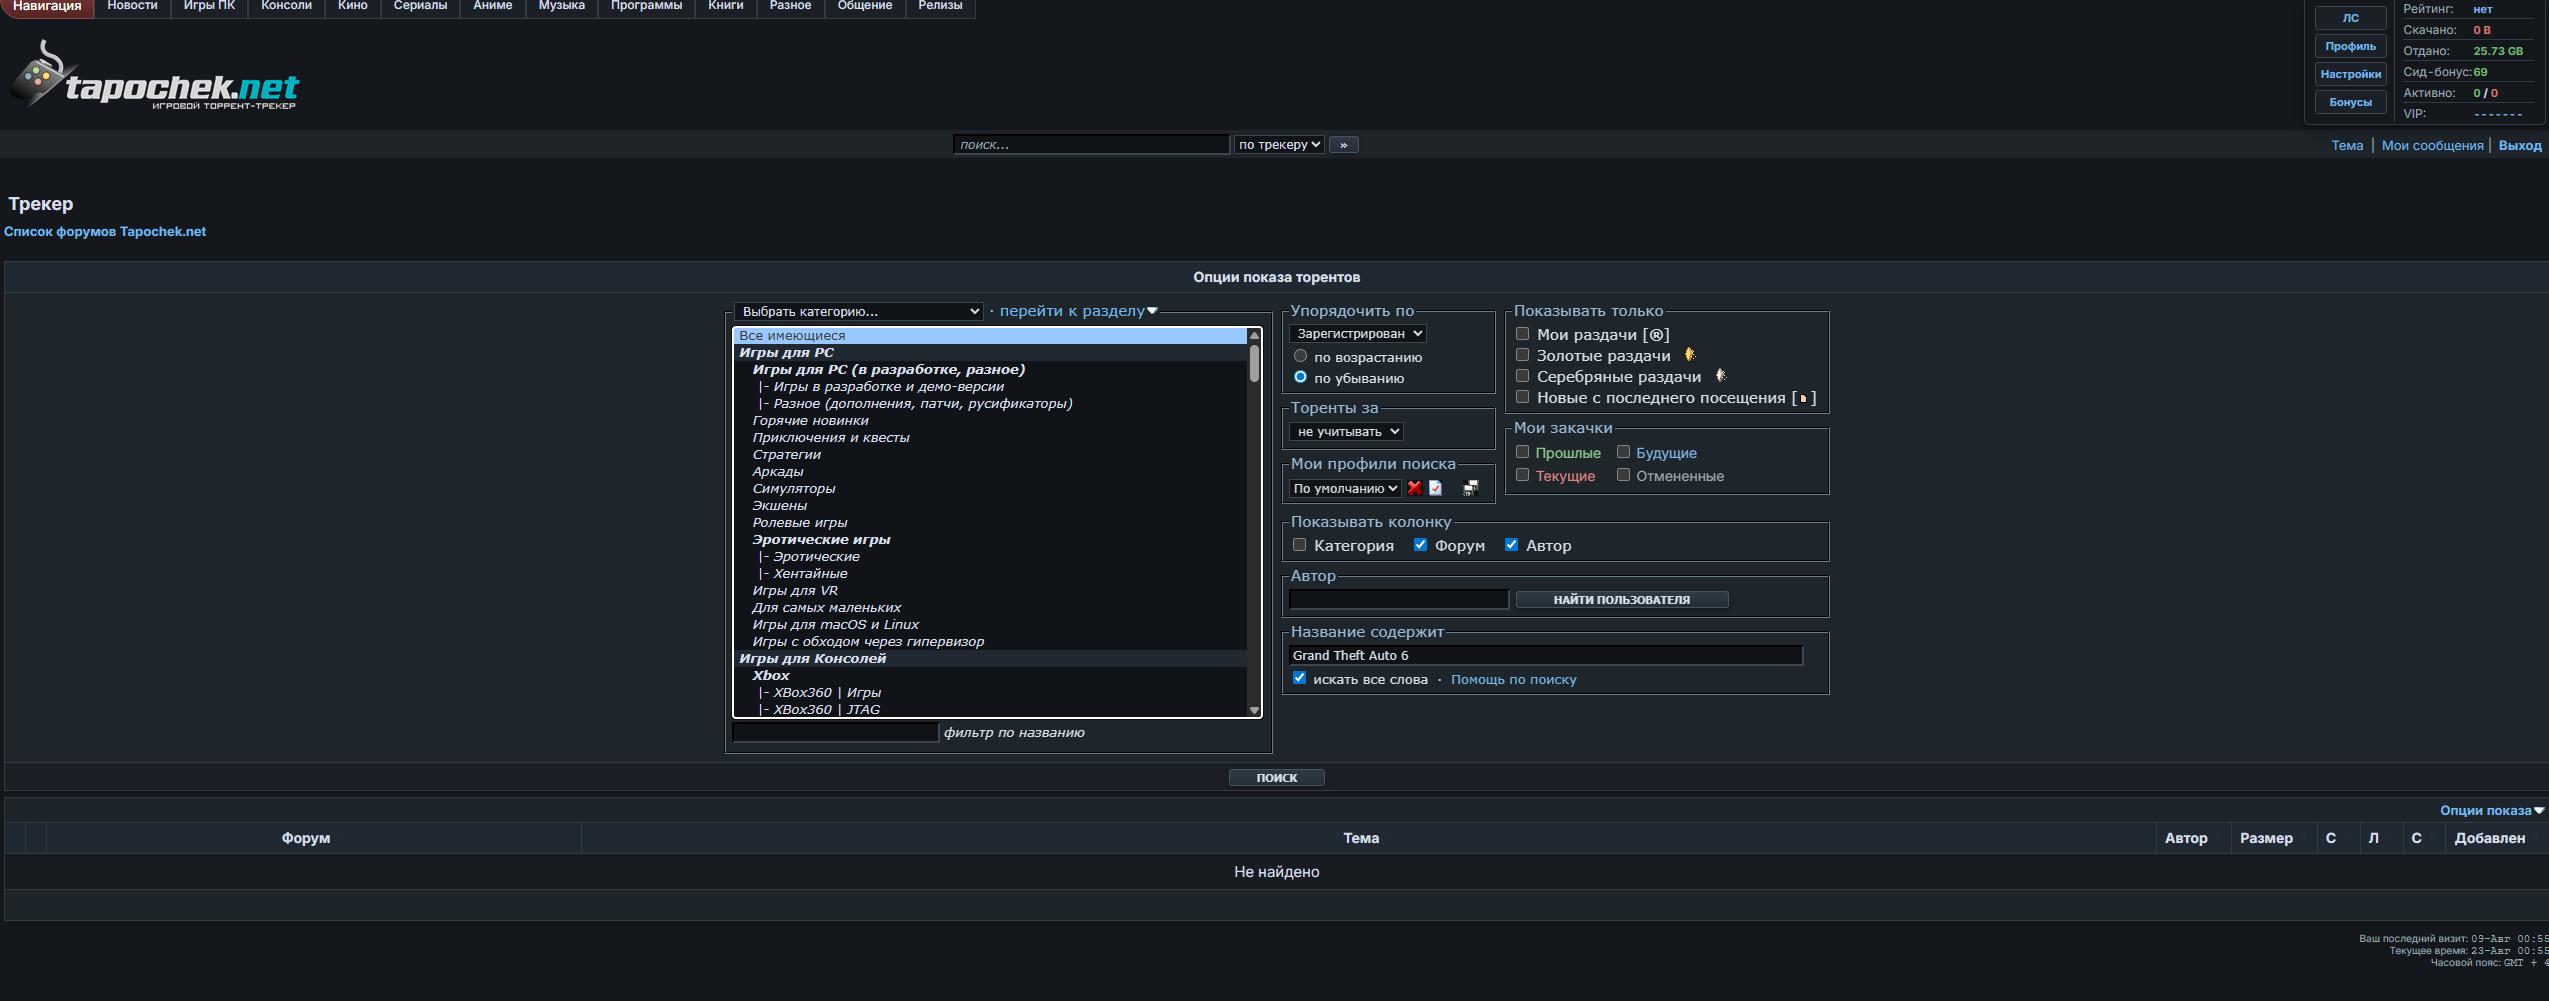Click the search go arrow button

click(x=1343, y=145)
